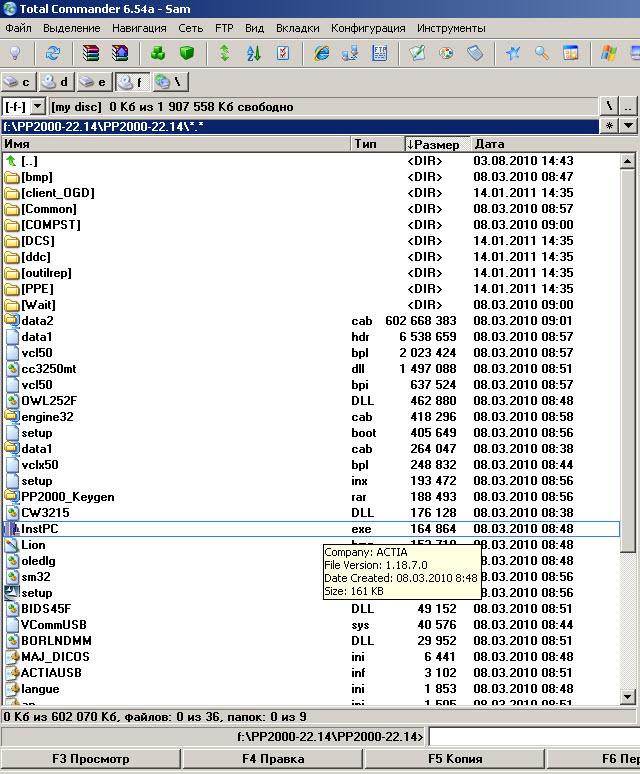Open the Навигация menu
Image resolution: width=640 pixels, height=774 pixels.
139,28
